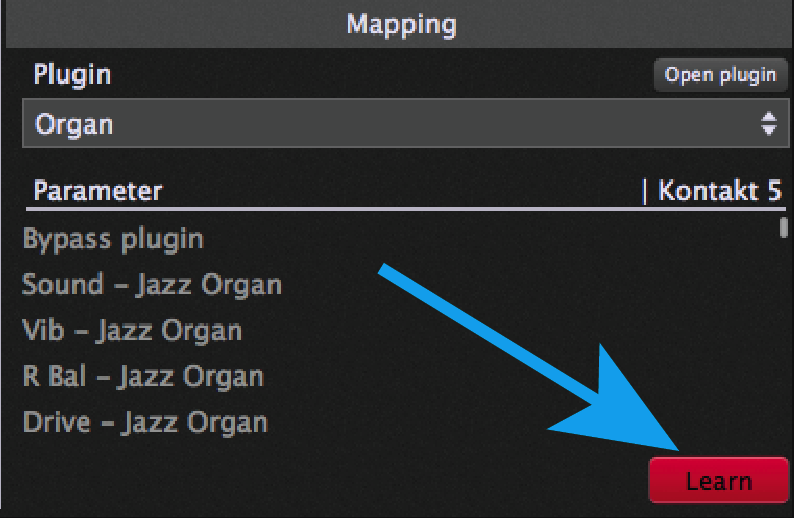Click the Open plugin button
Viewport: 794px width, 518px height.
pyautogui.click(x=720, y=75)
